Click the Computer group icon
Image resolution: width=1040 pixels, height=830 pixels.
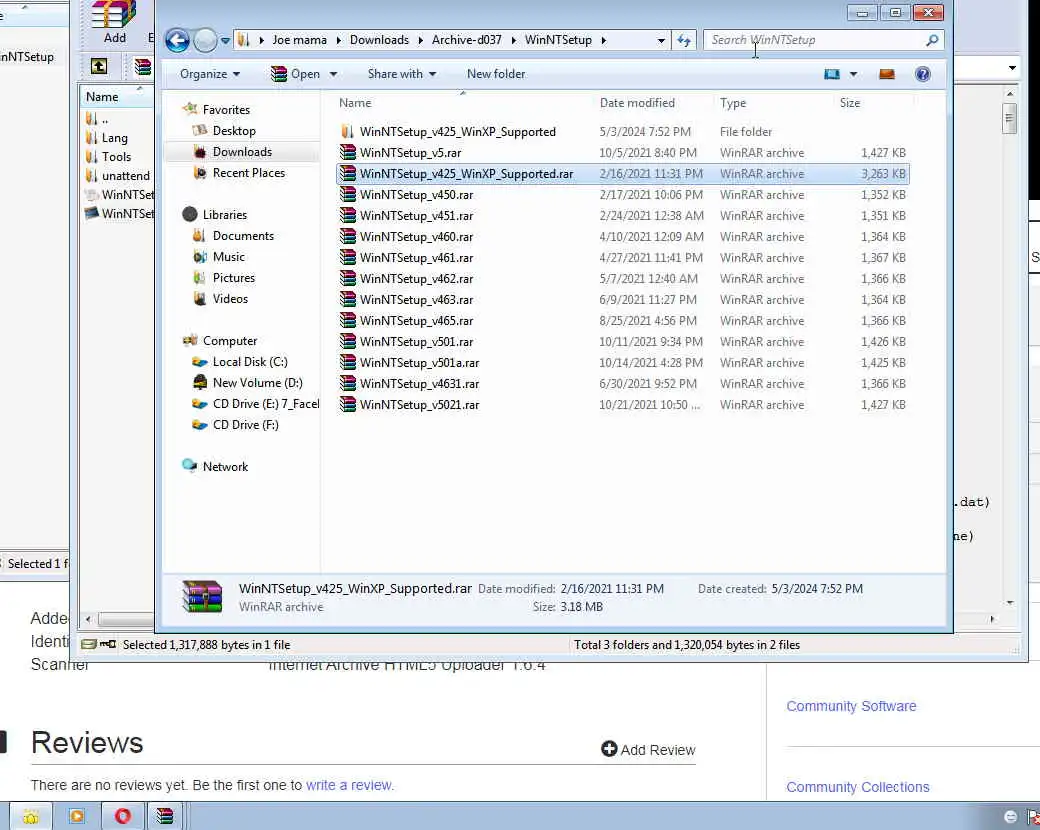pos(190,340)
